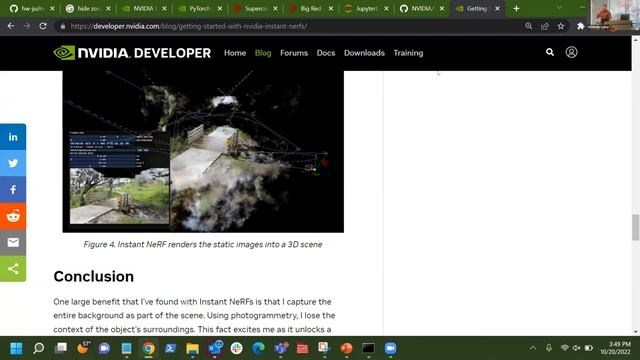Close the PyTorch tab
Viewport: 640px width, 360px height.
tap(220, 9)
